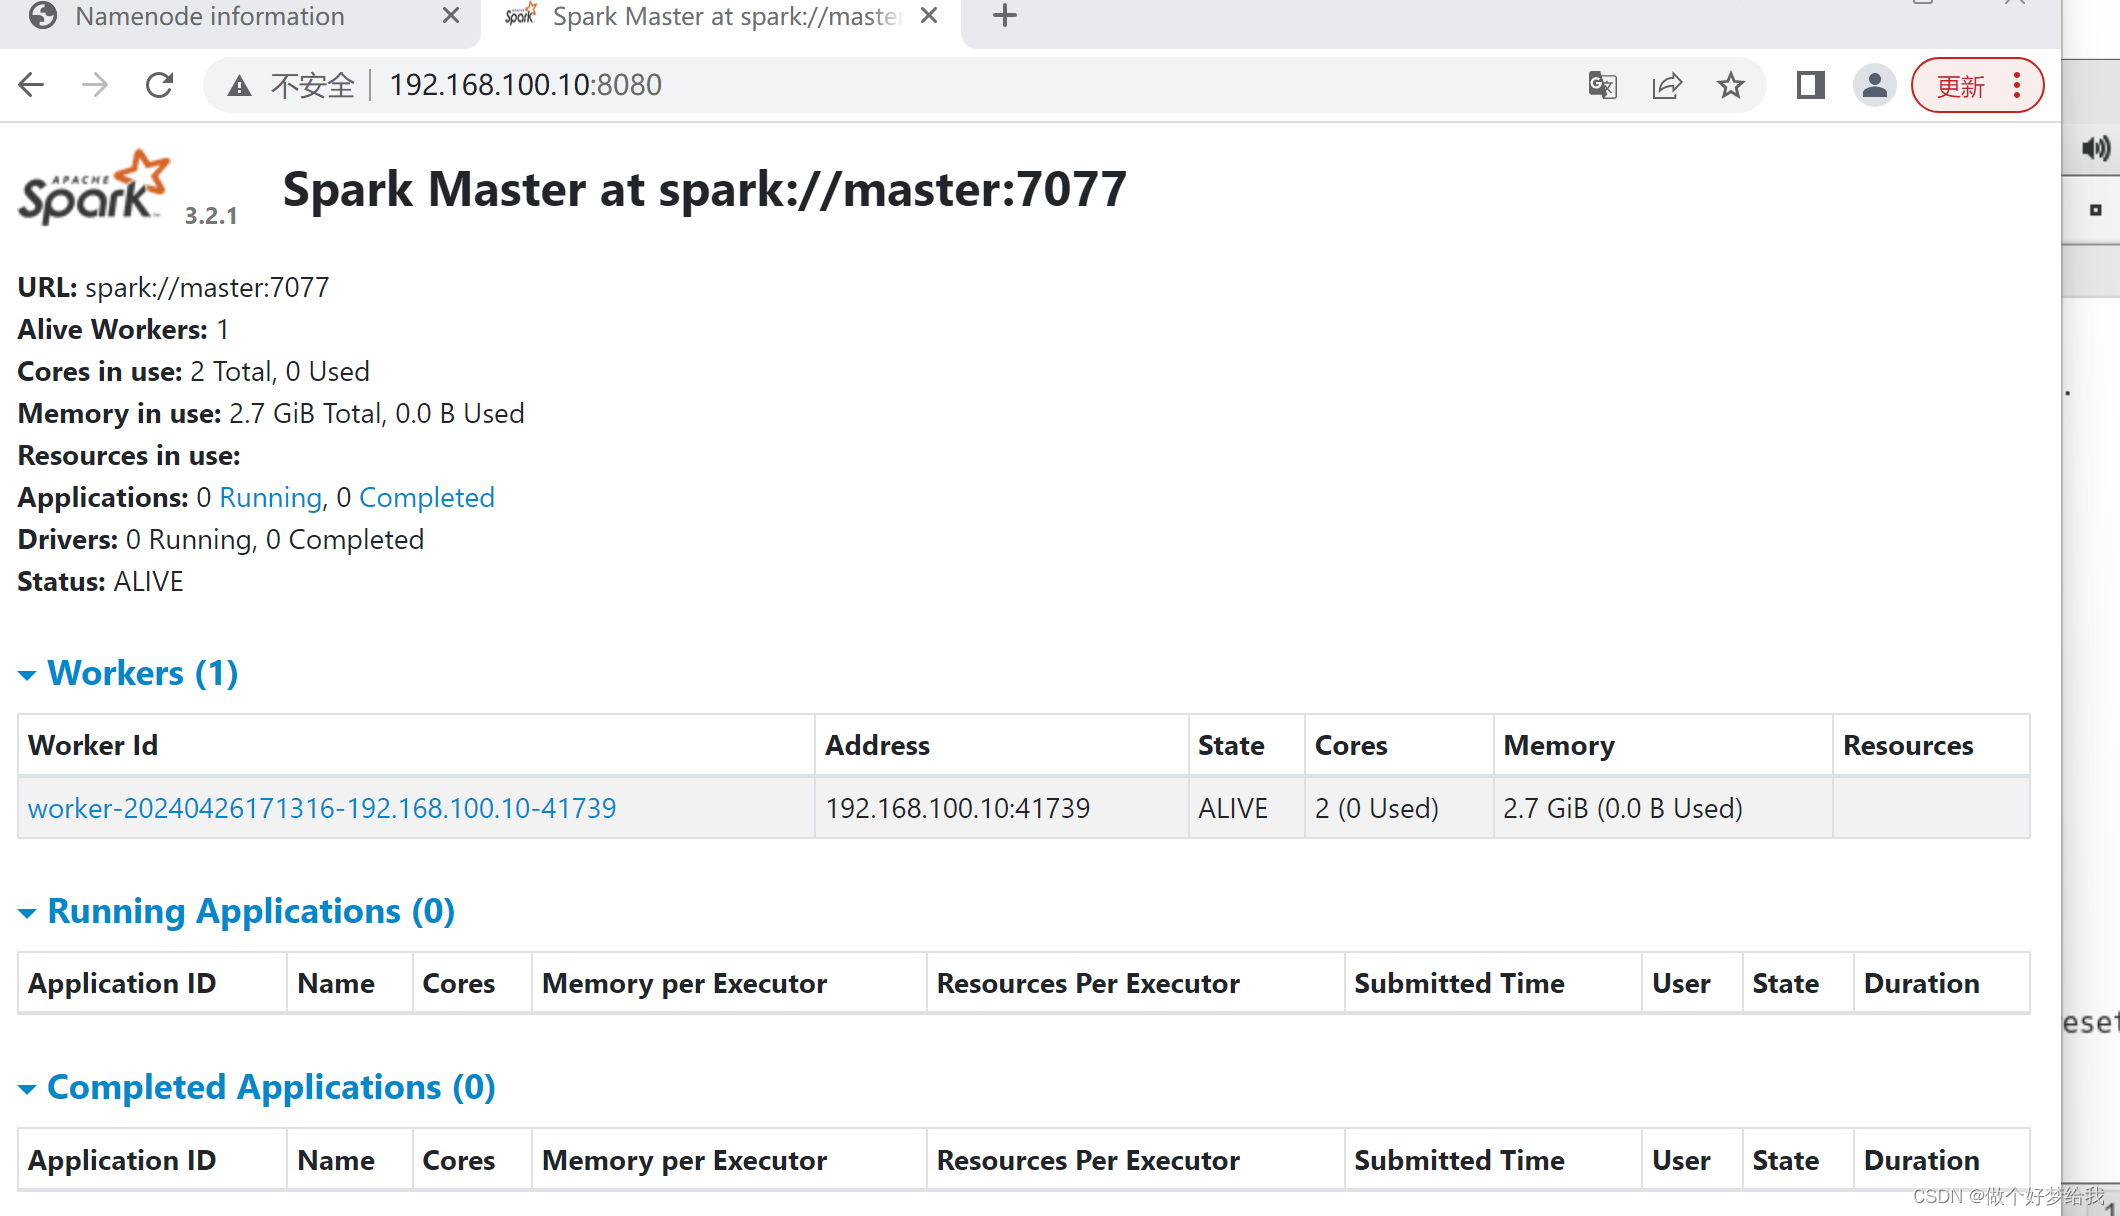Click the browser back arrow
This screenshot has width=2120, height=1216.
coord(32,85)
